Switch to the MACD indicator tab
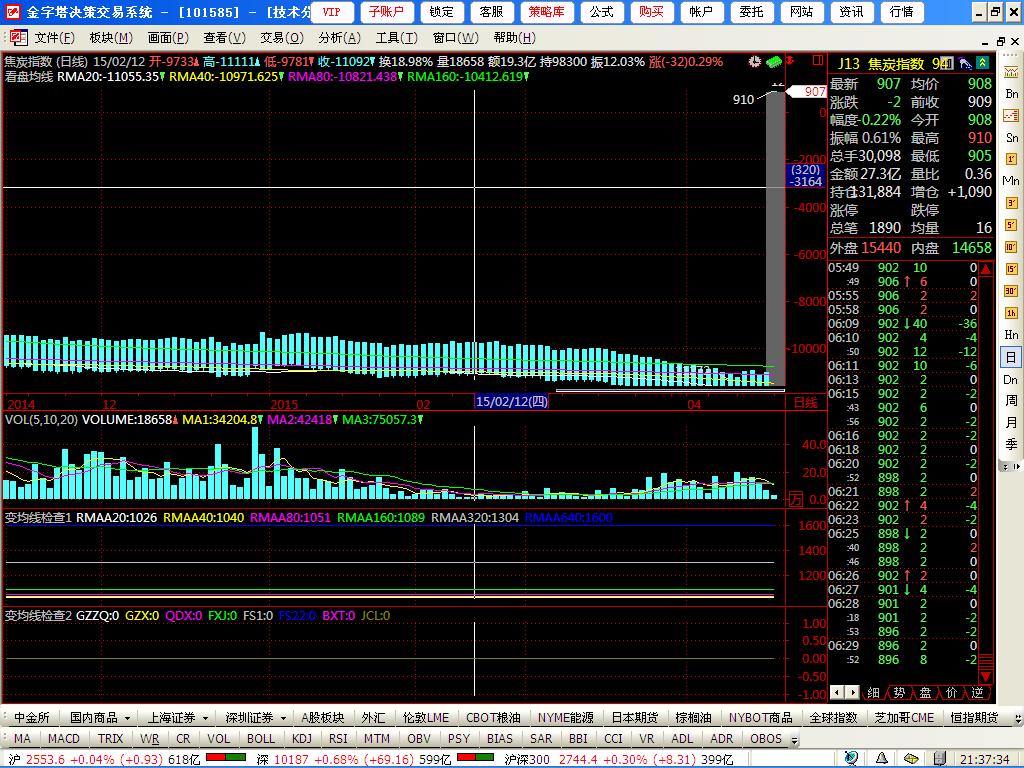 click(x=64, y=739)
